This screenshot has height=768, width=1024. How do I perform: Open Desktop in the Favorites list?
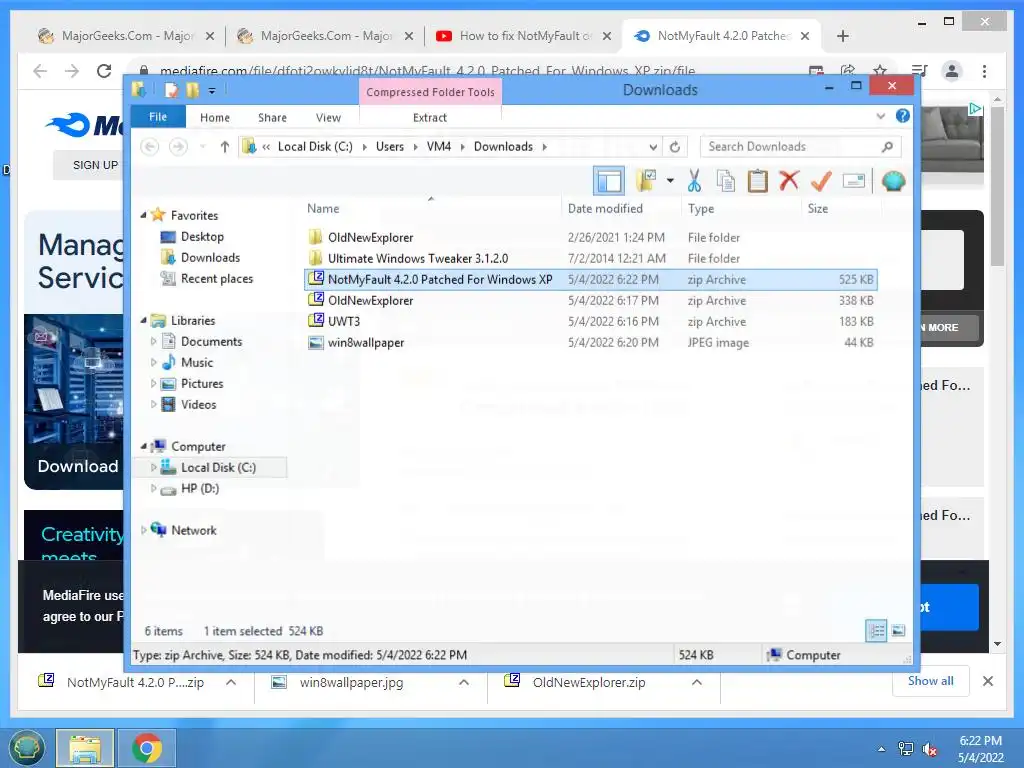pyautogui.click(x=202, y=237)
